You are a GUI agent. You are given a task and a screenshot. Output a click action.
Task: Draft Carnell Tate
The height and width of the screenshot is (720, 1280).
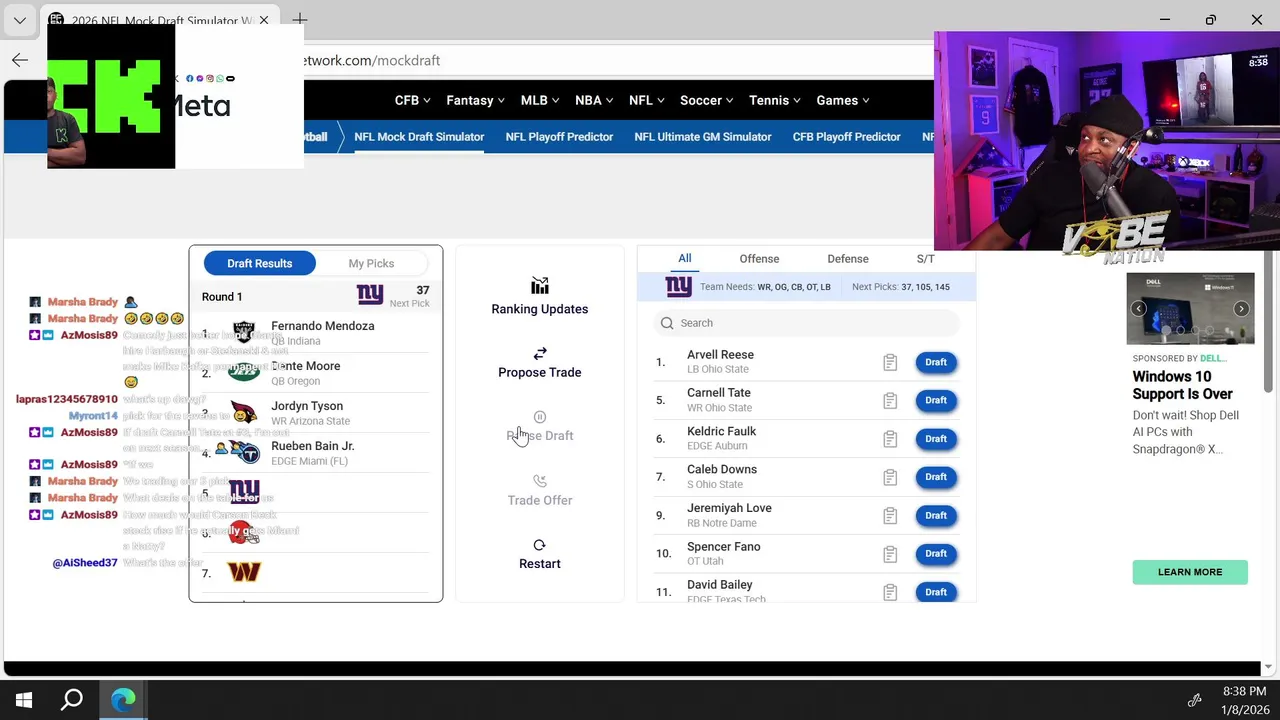[x=936, y=400]
